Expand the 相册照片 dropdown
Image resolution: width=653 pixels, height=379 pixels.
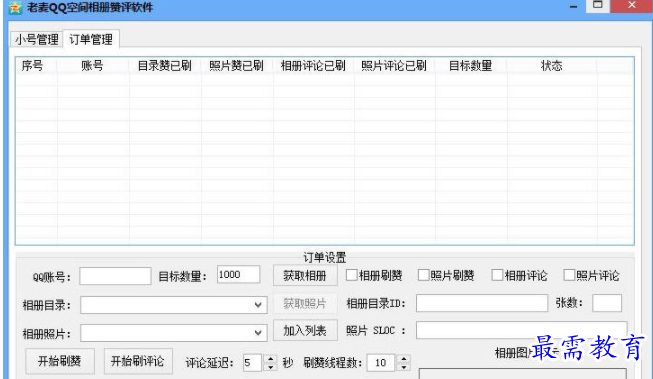(x=258, y=333)
